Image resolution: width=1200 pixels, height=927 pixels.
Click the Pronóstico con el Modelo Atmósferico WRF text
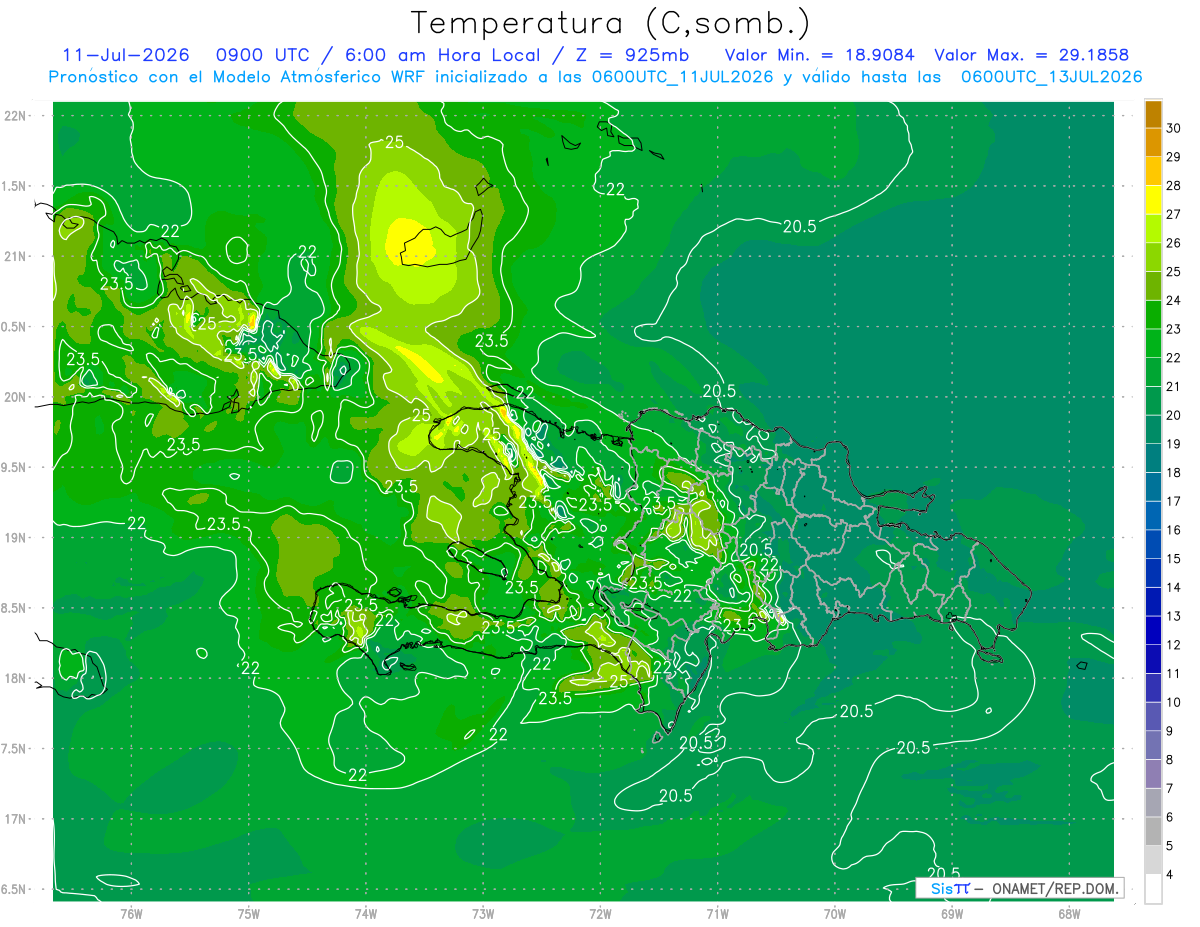click(x=239, y=77)
